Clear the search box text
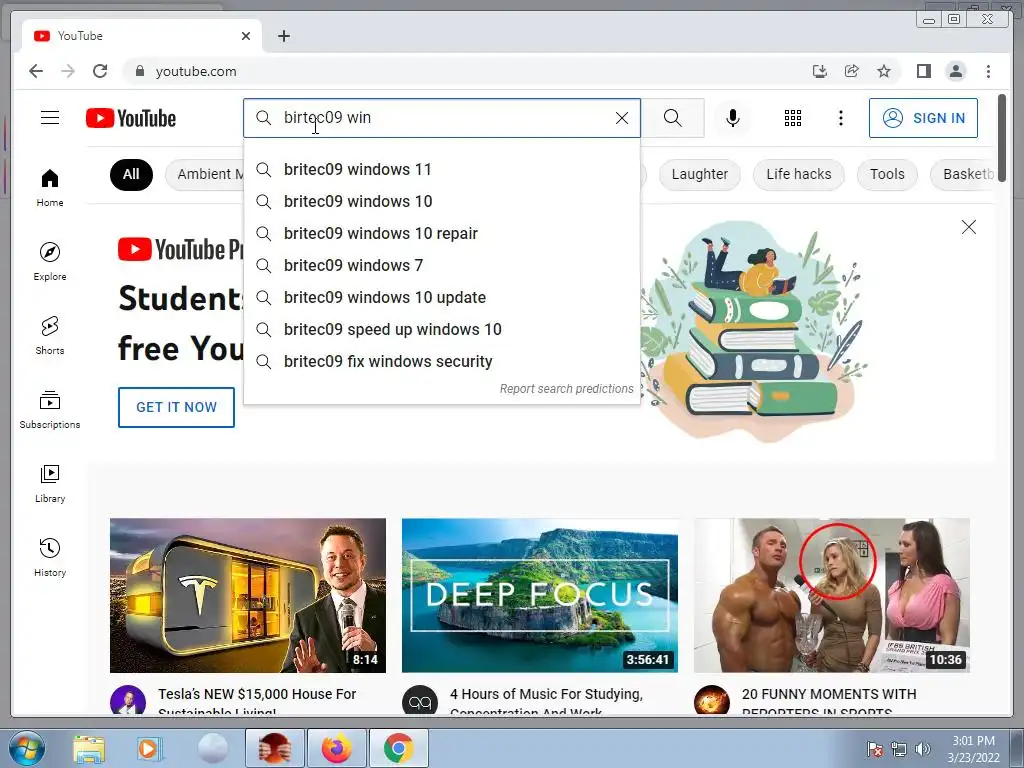 (x=622, y=118)
